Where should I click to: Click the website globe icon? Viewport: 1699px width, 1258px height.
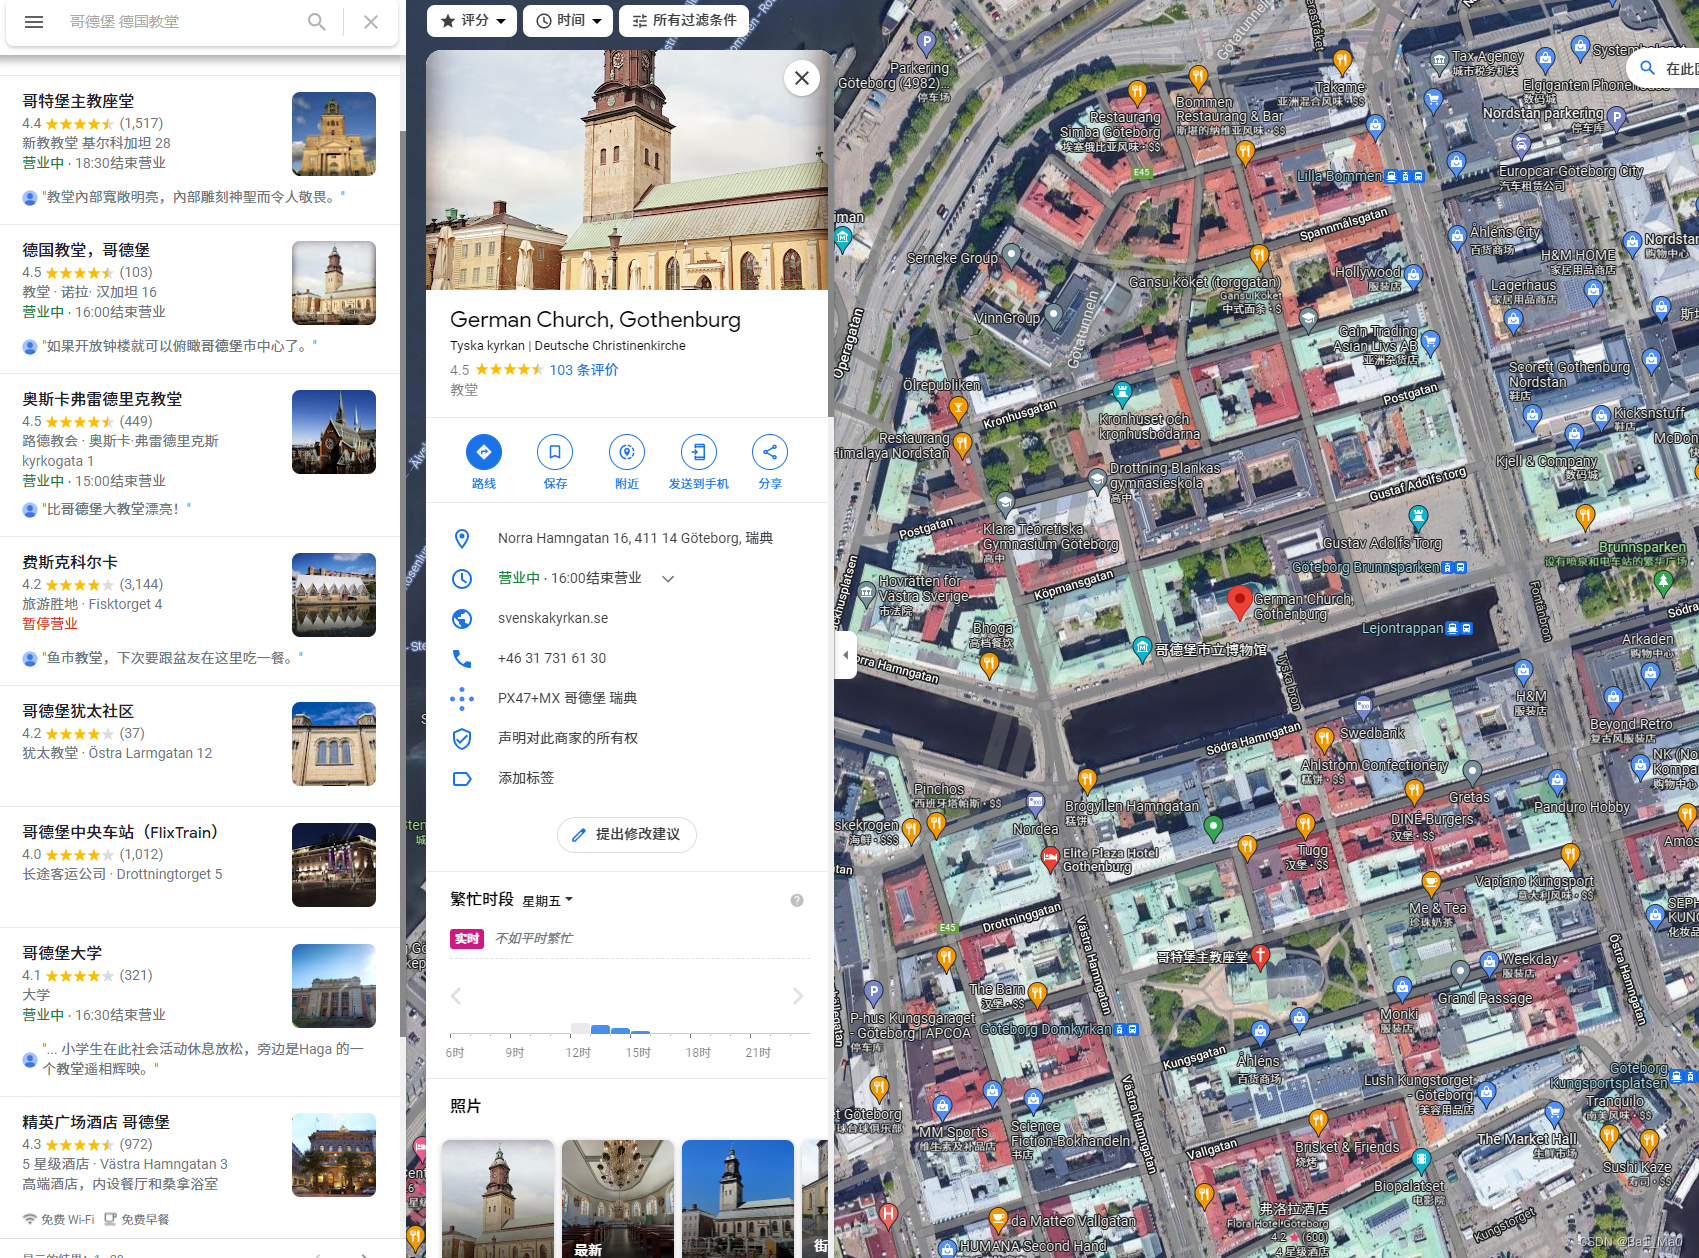pos(462,618)
